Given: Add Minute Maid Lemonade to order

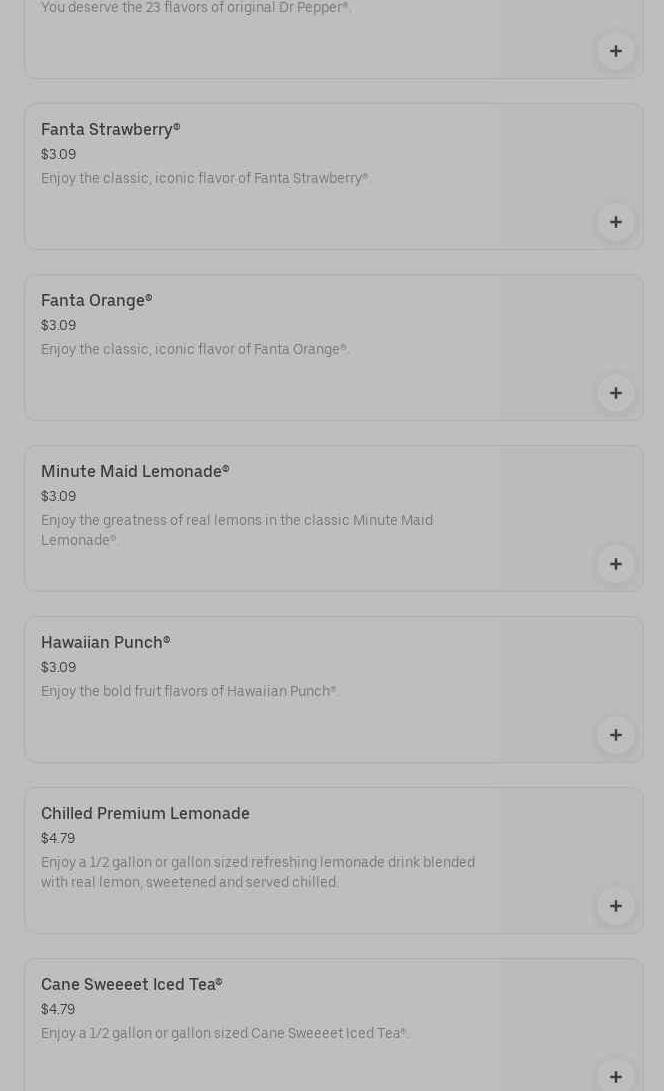Looking at the screenshot, I should (615, 564).
